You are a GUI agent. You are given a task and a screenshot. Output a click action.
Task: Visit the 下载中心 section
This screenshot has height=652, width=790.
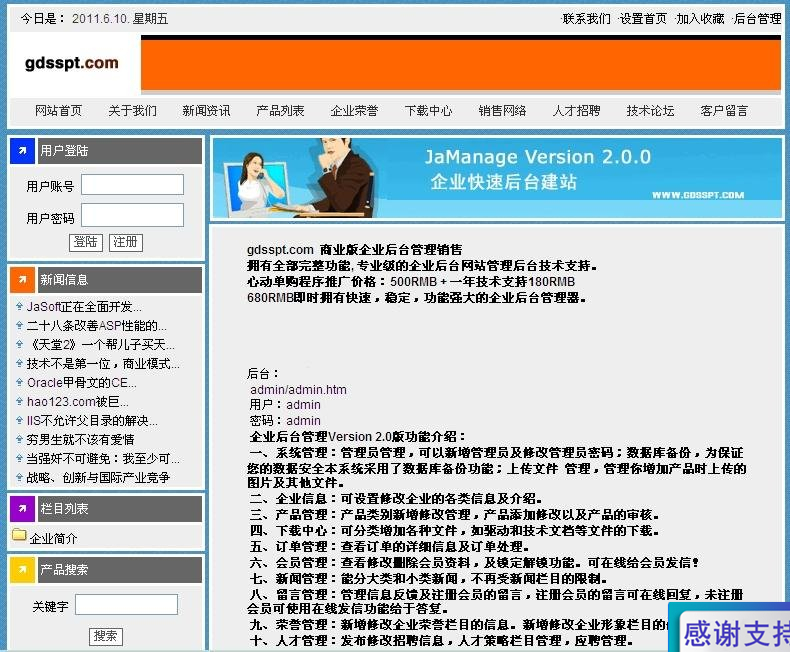pos(428,111)
